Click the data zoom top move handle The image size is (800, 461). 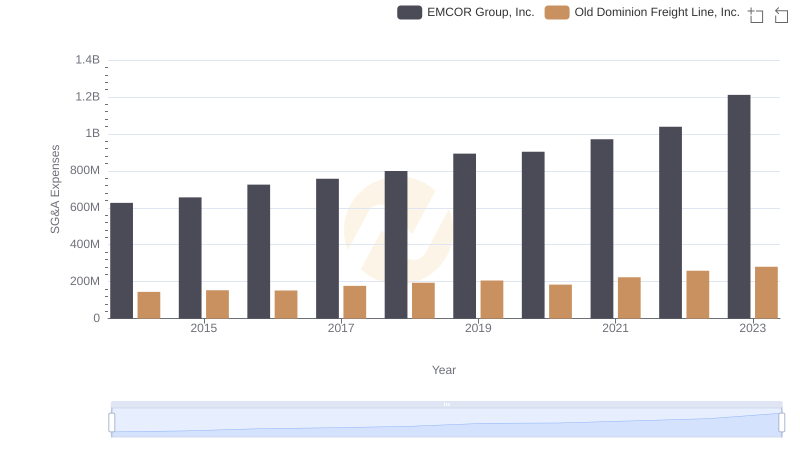[x=446, y=404]
